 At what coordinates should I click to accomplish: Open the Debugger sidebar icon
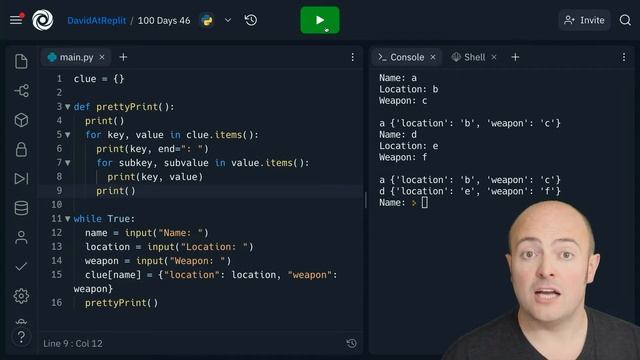point(21,178)
